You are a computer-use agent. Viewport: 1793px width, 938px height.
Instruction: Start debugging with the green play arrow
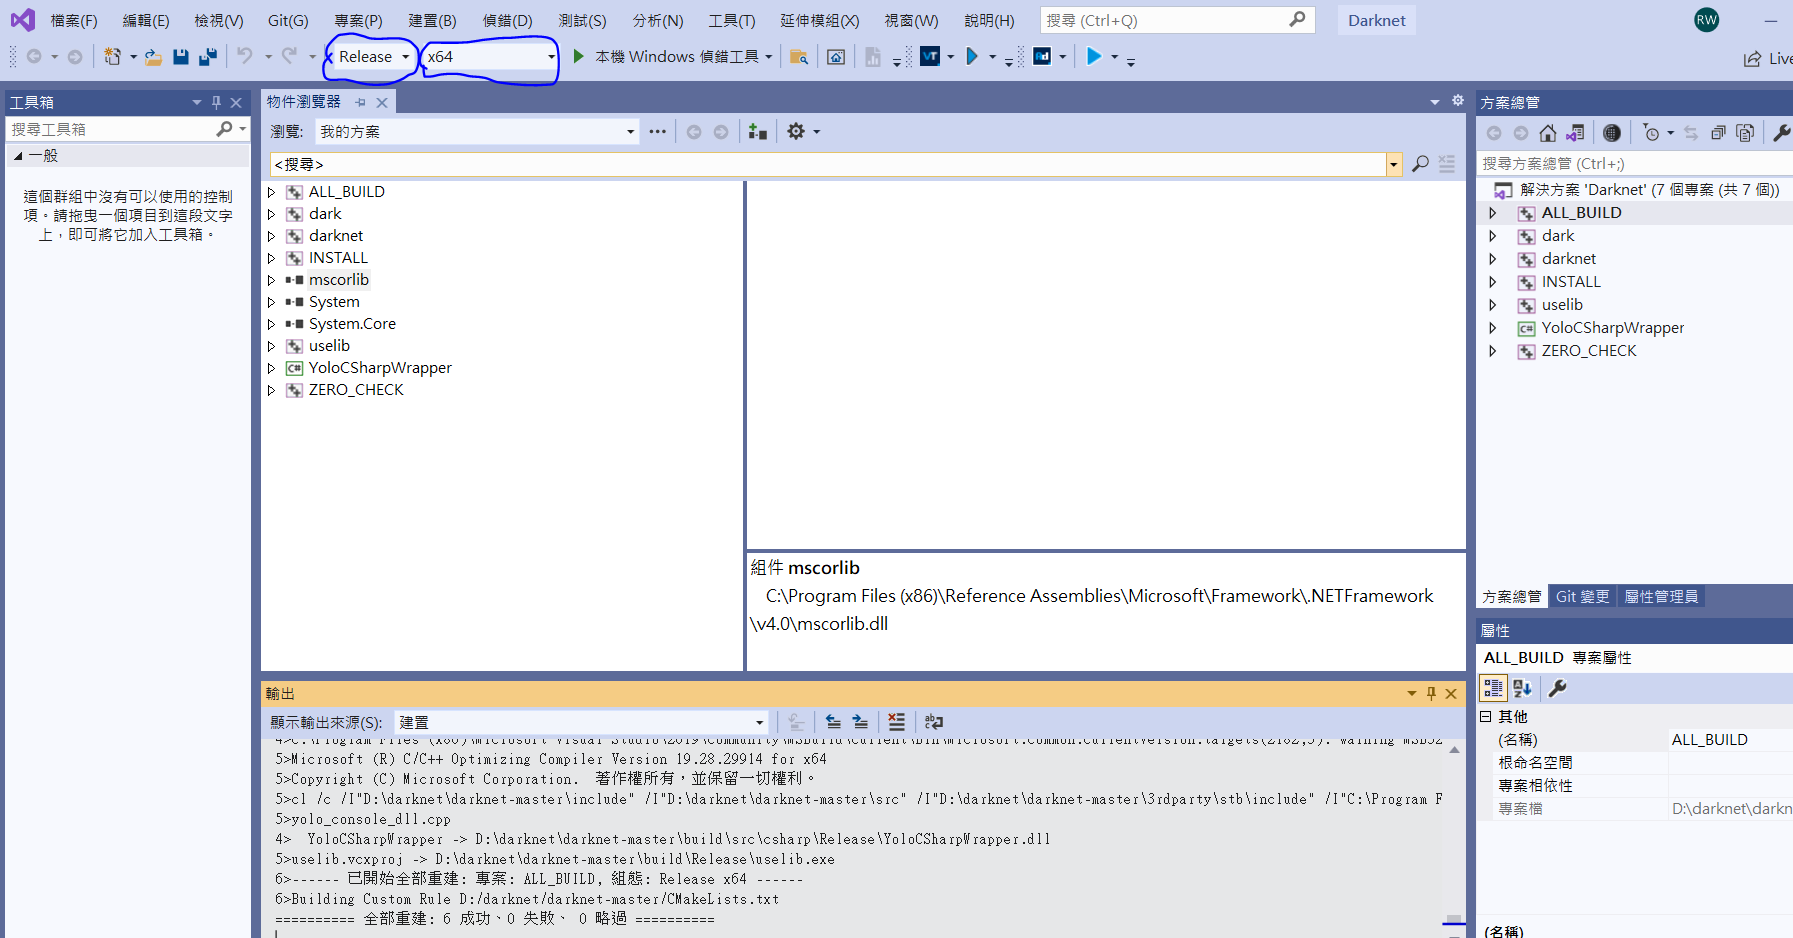(x=578, y=56)
